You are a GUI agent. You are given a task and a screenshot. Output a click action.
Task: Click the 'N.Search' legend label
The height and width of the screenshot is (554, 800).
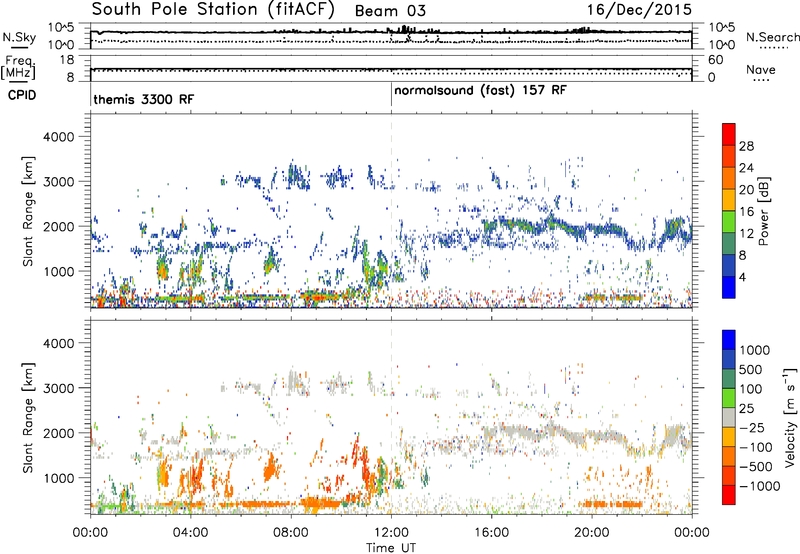(772, 37)
